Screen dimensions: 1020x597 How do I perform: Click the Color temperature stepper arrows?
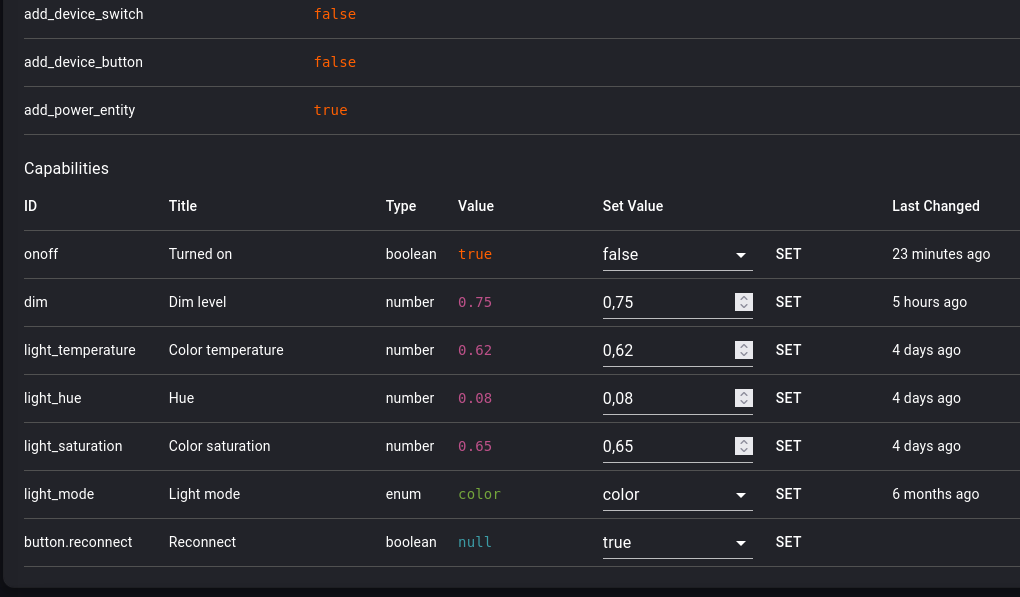(743, 351)
